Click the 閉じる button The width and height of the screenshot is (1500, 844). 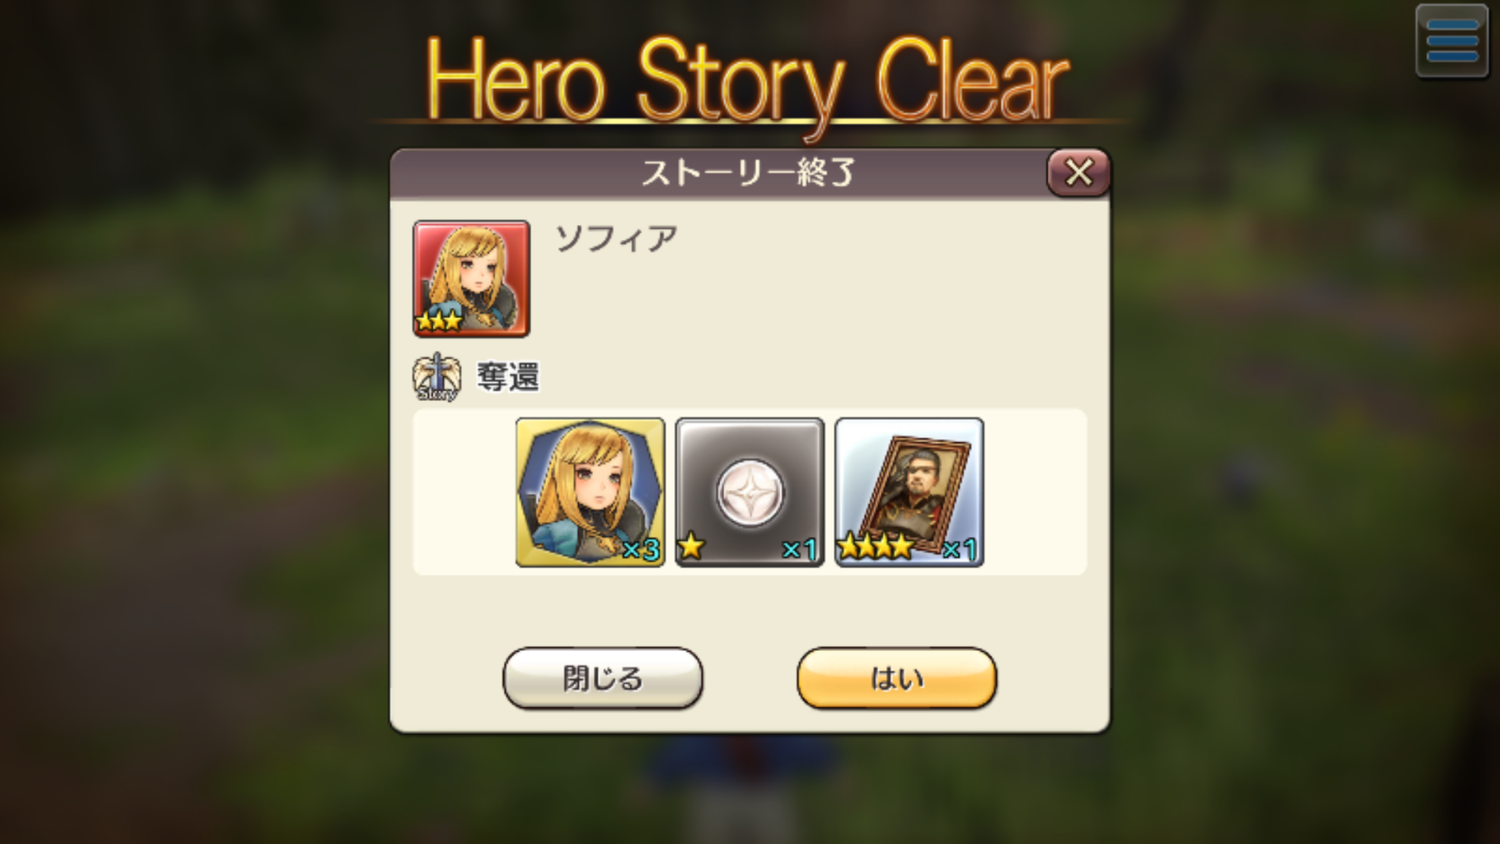coord(603,678)
